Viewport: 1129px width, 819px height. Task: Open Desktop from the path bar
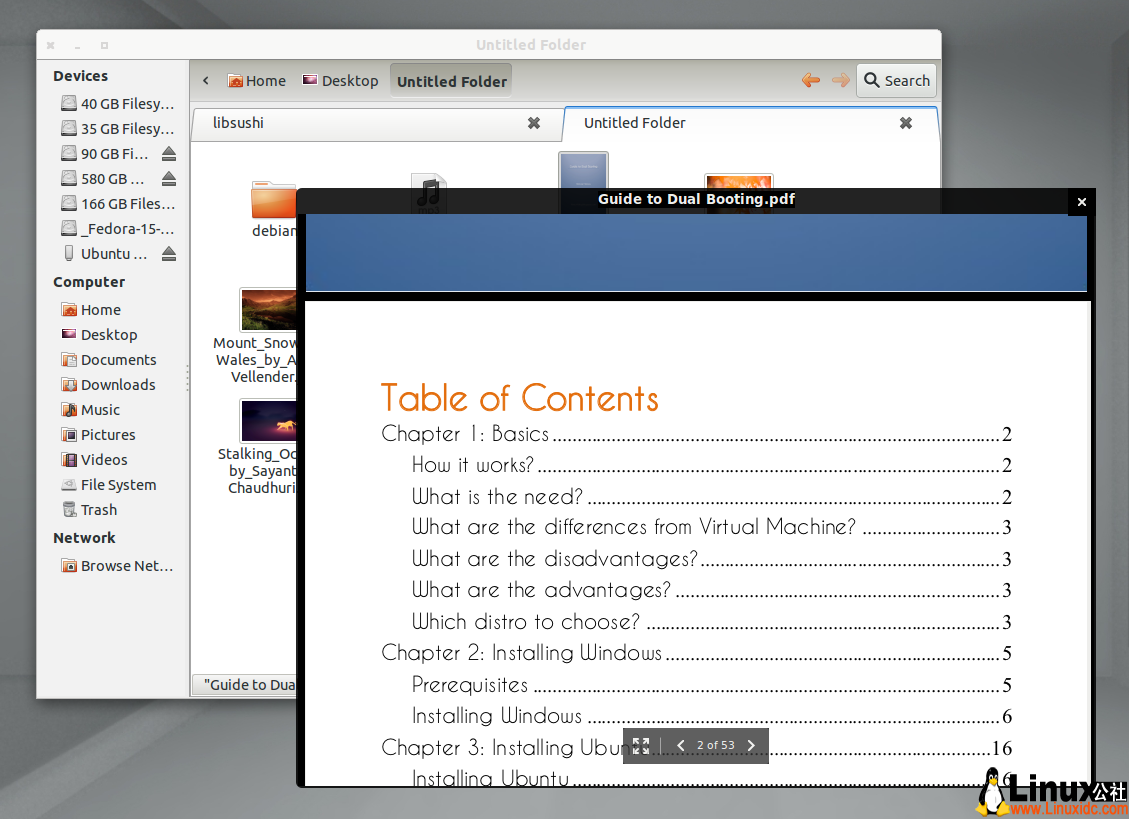pos(340,80)
